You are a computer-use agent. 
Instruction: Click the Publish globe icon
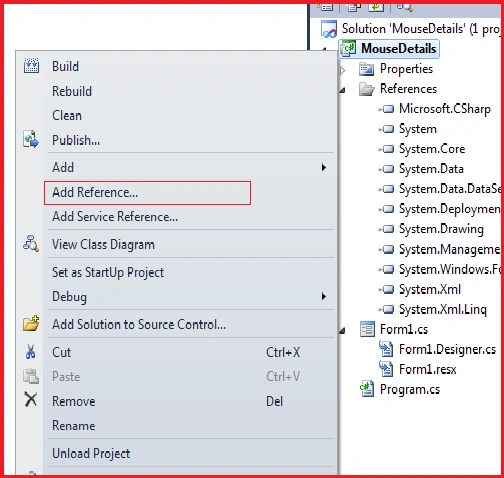click(x=31, y=139)
